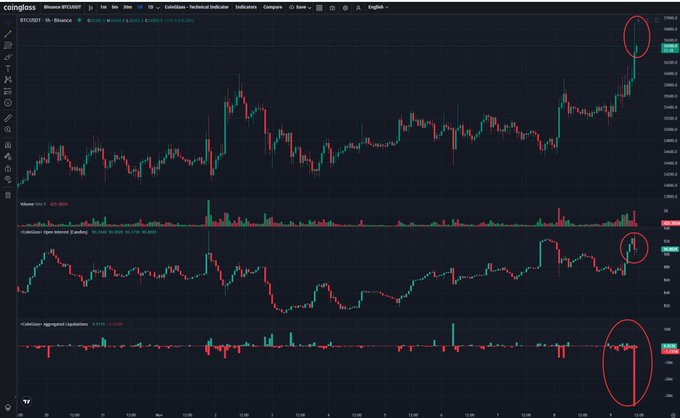Click the green open interest value label
Viewport: 680px width, 418px height.
[x=670, y=249]
